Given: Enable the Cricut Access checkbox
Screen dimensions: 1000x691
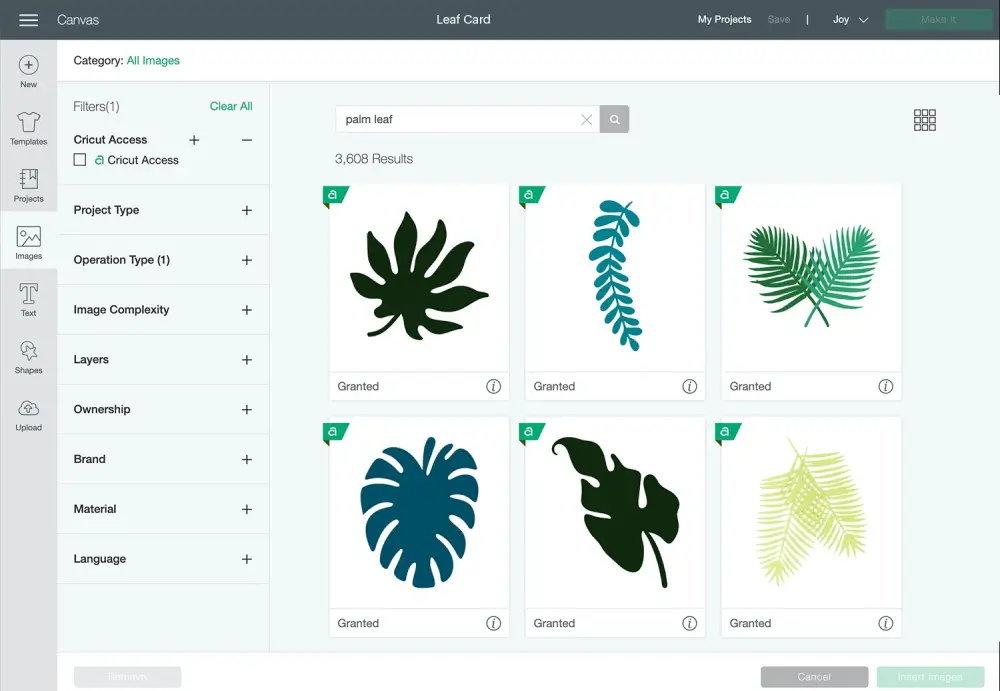Looking at the screenshot, I should pos(80,160).
